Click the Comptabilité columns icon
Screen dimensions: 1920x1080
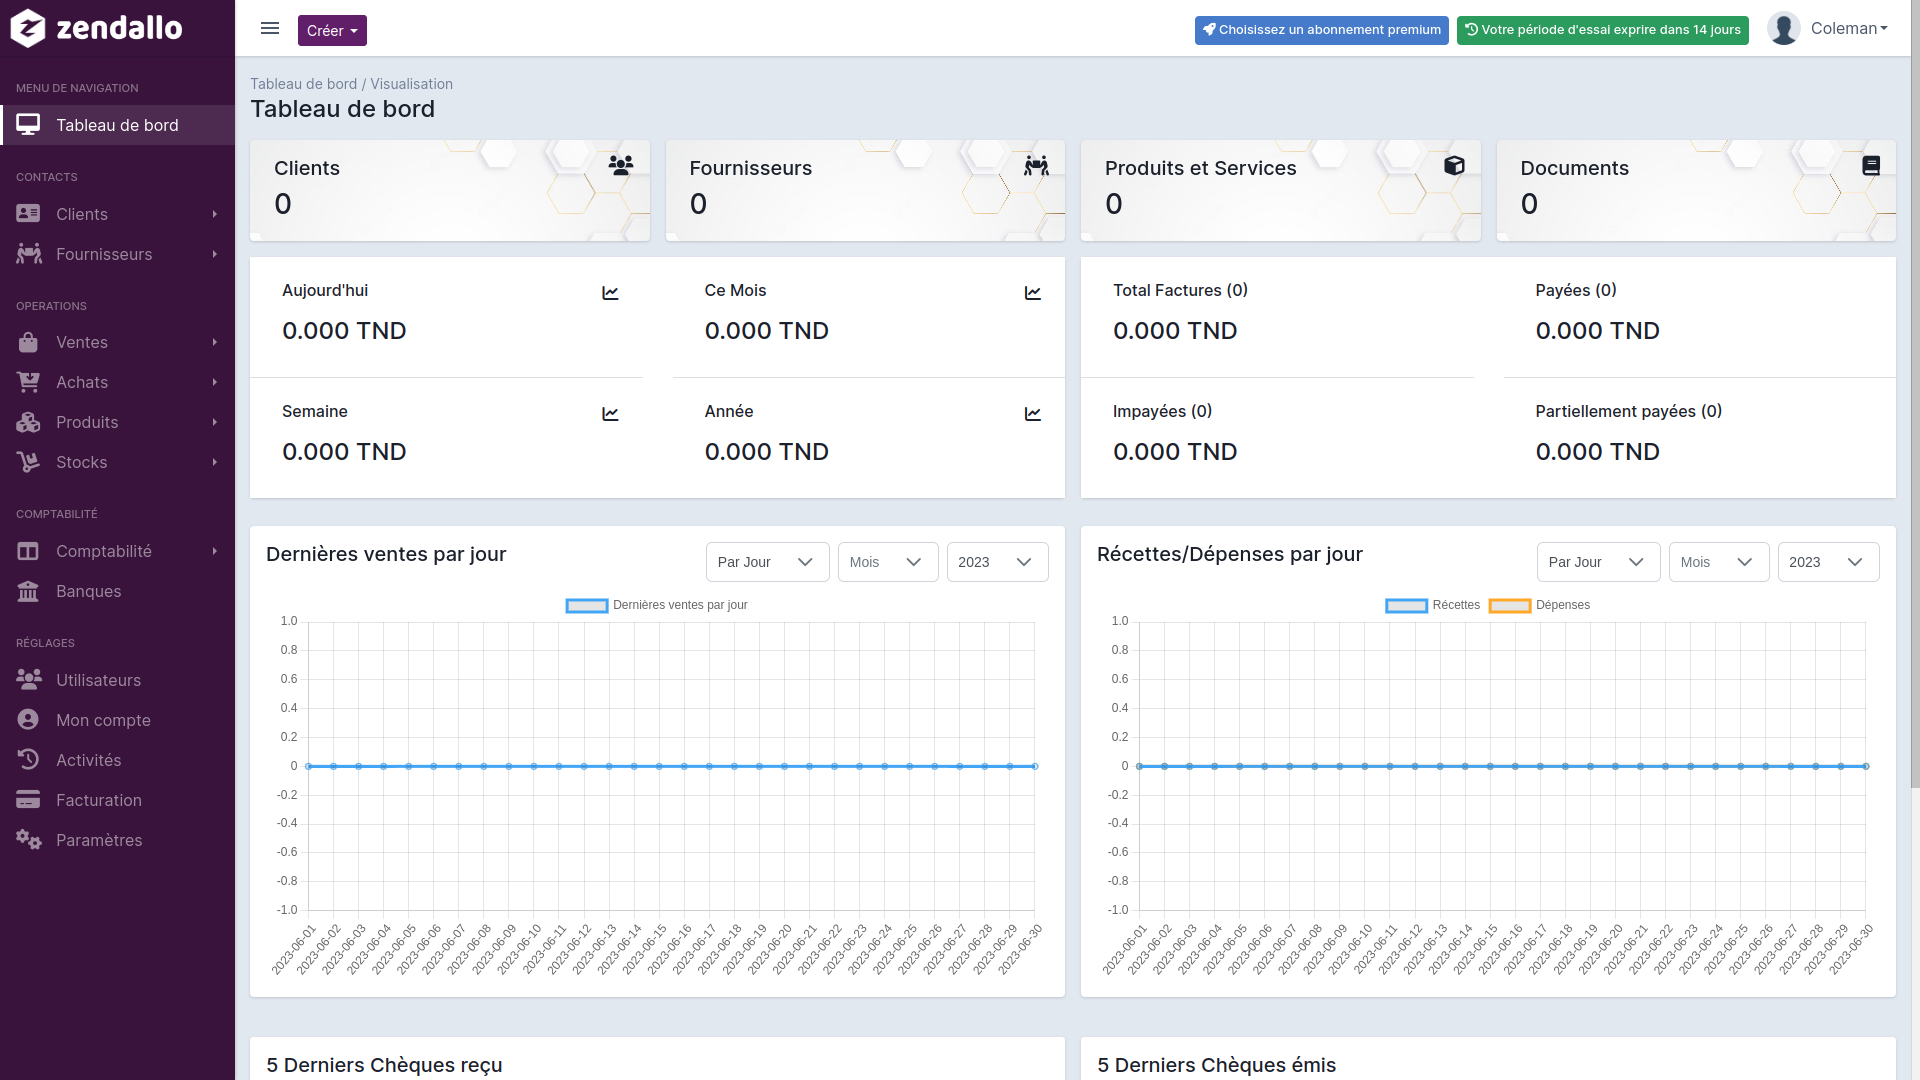(28, 551)
